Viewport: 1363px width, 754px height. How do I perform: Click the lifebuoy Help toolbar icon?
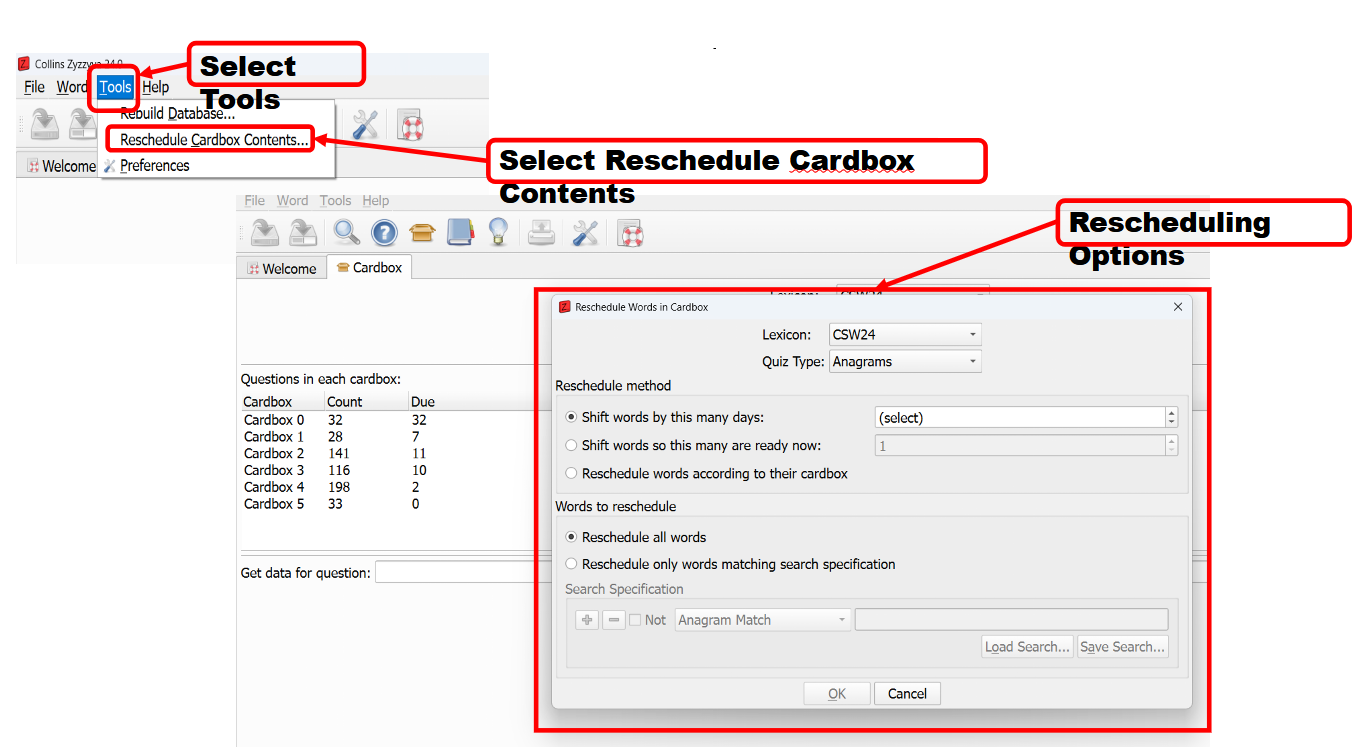pyautogui.click(x=631, y=233)
